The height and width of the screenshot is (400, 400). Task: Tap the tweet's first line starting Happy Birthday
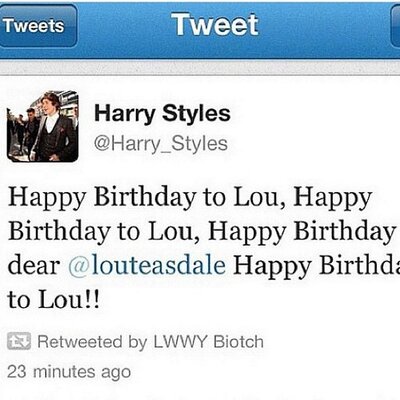[x=190, y=198]
